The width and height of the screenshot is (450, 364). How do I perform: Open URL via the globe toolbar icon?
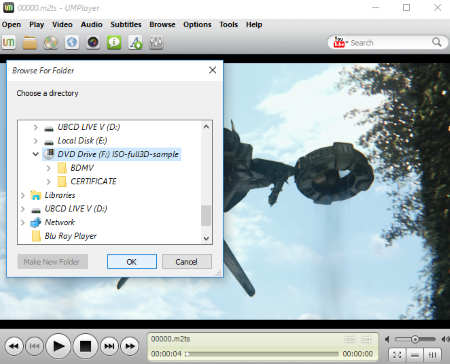pos(72,43)
